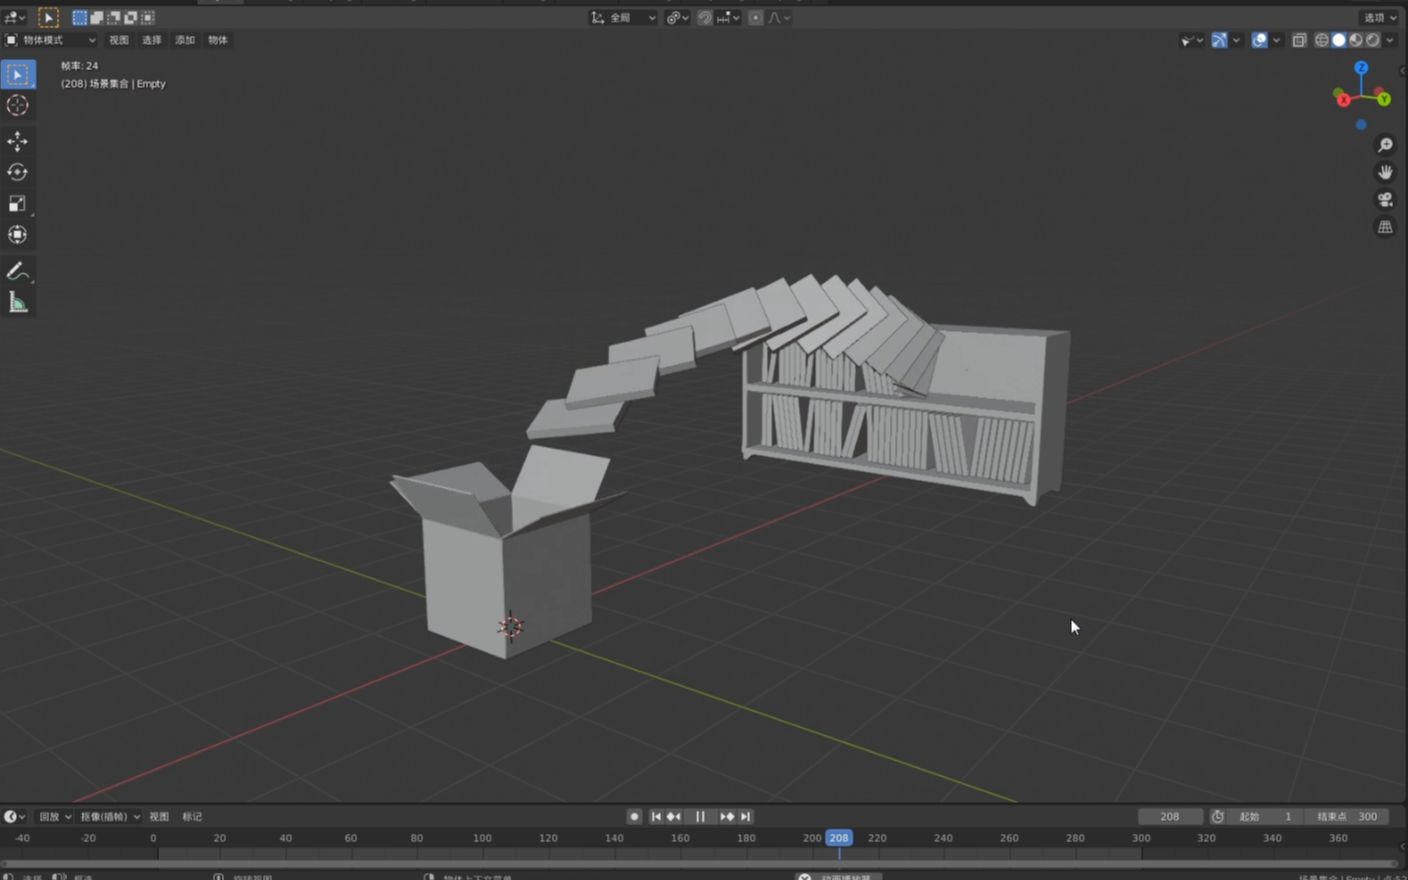Switch to solid shading
The height and width of the screenshot is (880, 1408).
coord(1339,40)
